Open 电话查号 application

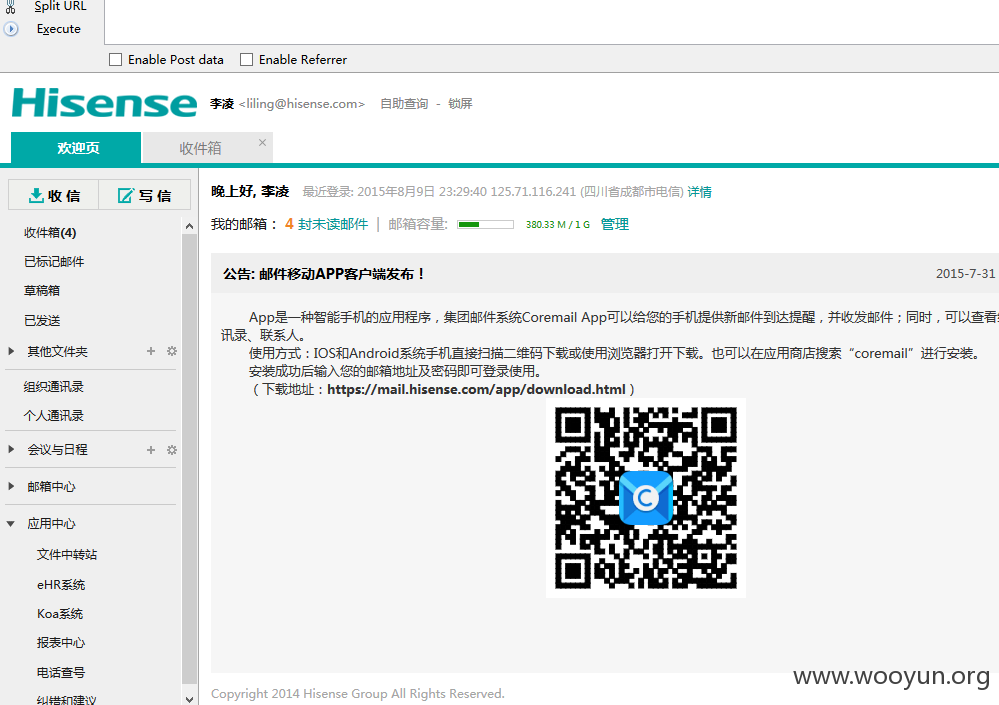click(x=61, y=673)
